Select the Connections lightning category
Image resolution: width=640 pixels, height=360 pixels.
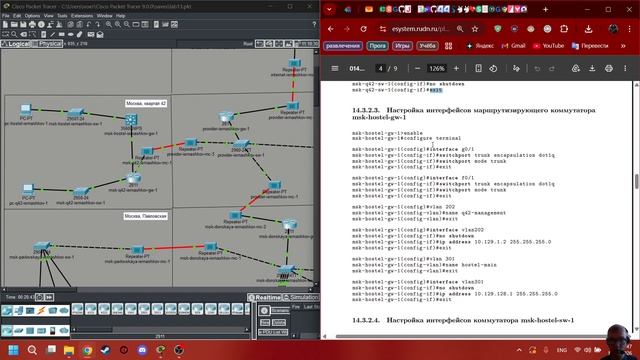[41, 311]
